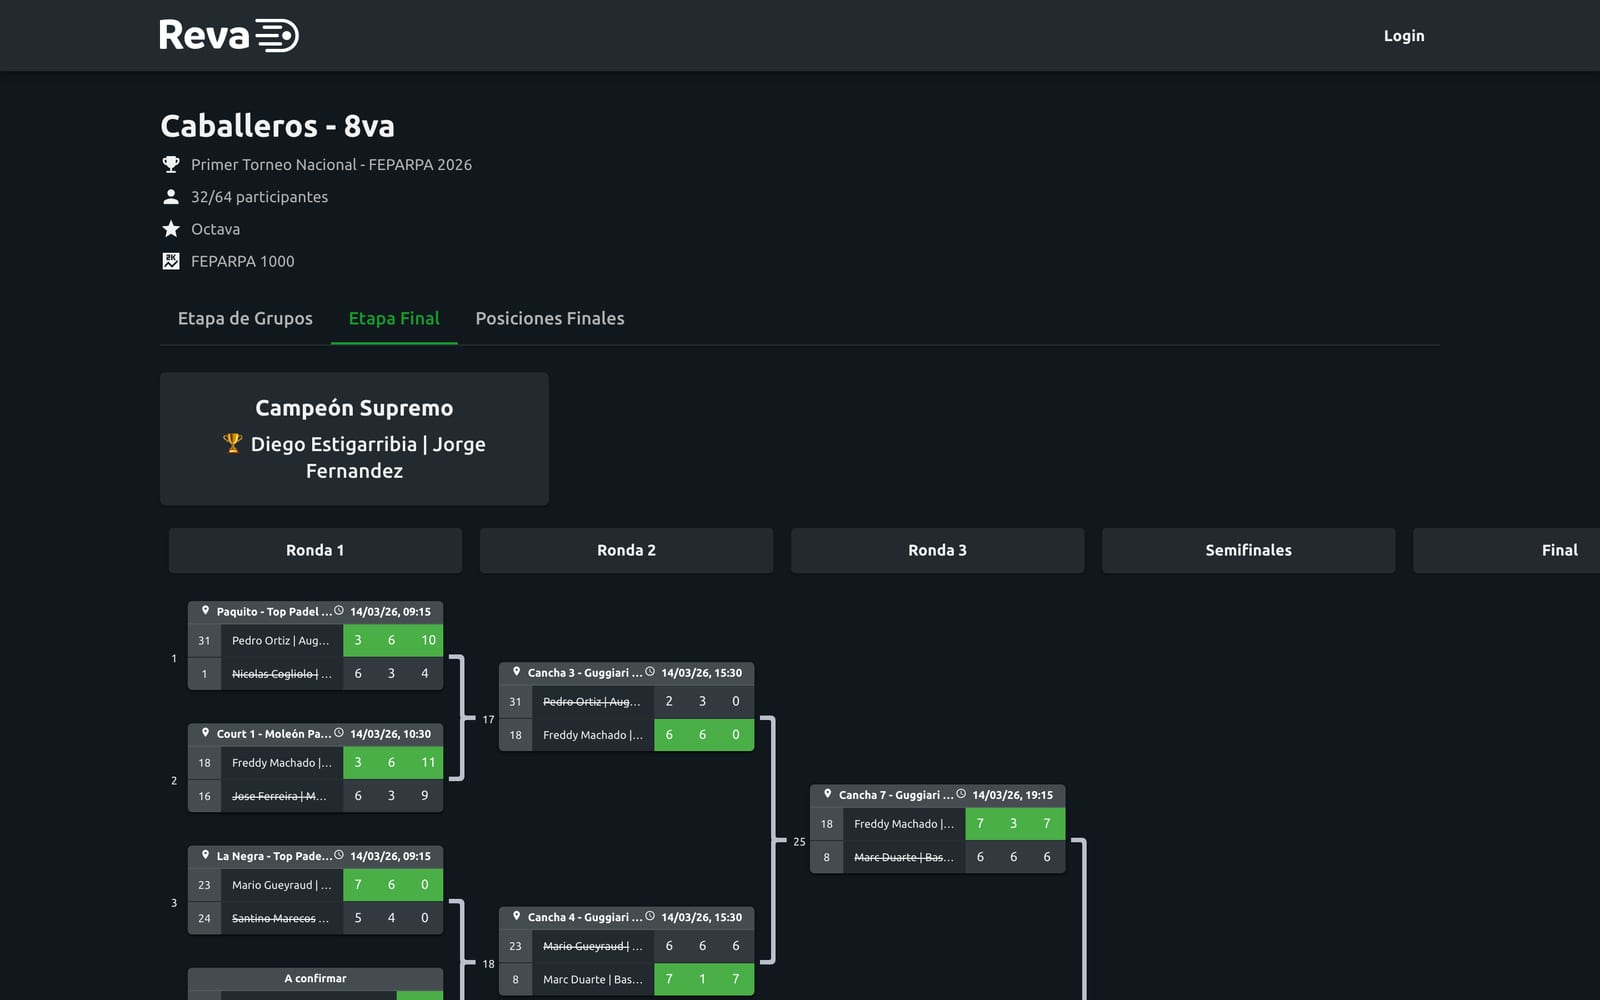Click the Ronda 3 column header
This screenshot has width=1600, height=1000.
point(937,550)
